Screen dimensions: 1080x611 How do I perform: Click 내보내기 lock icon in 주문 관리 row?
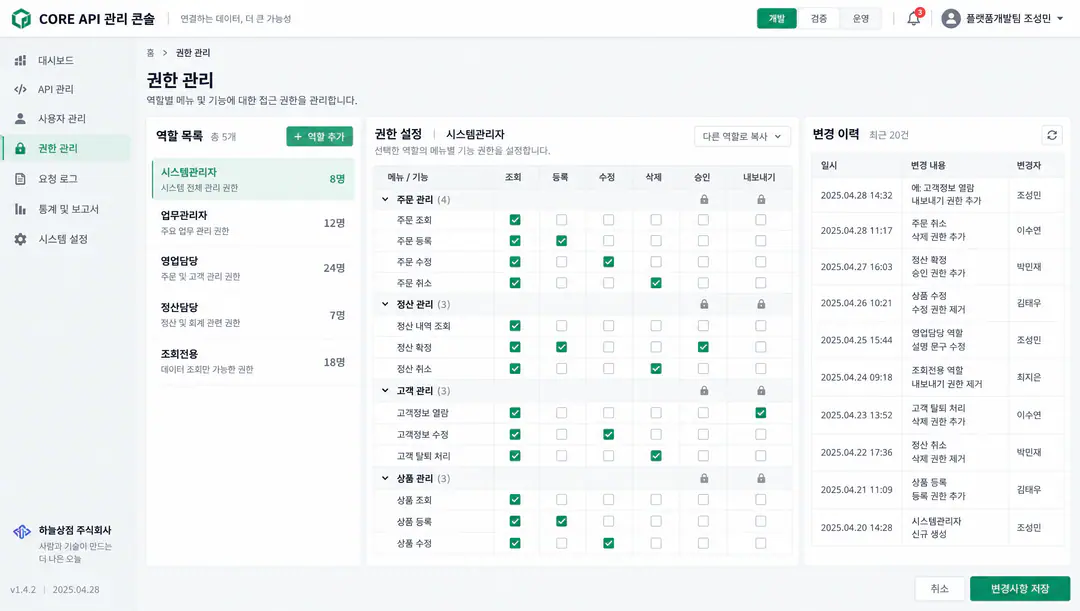(761, 200)
